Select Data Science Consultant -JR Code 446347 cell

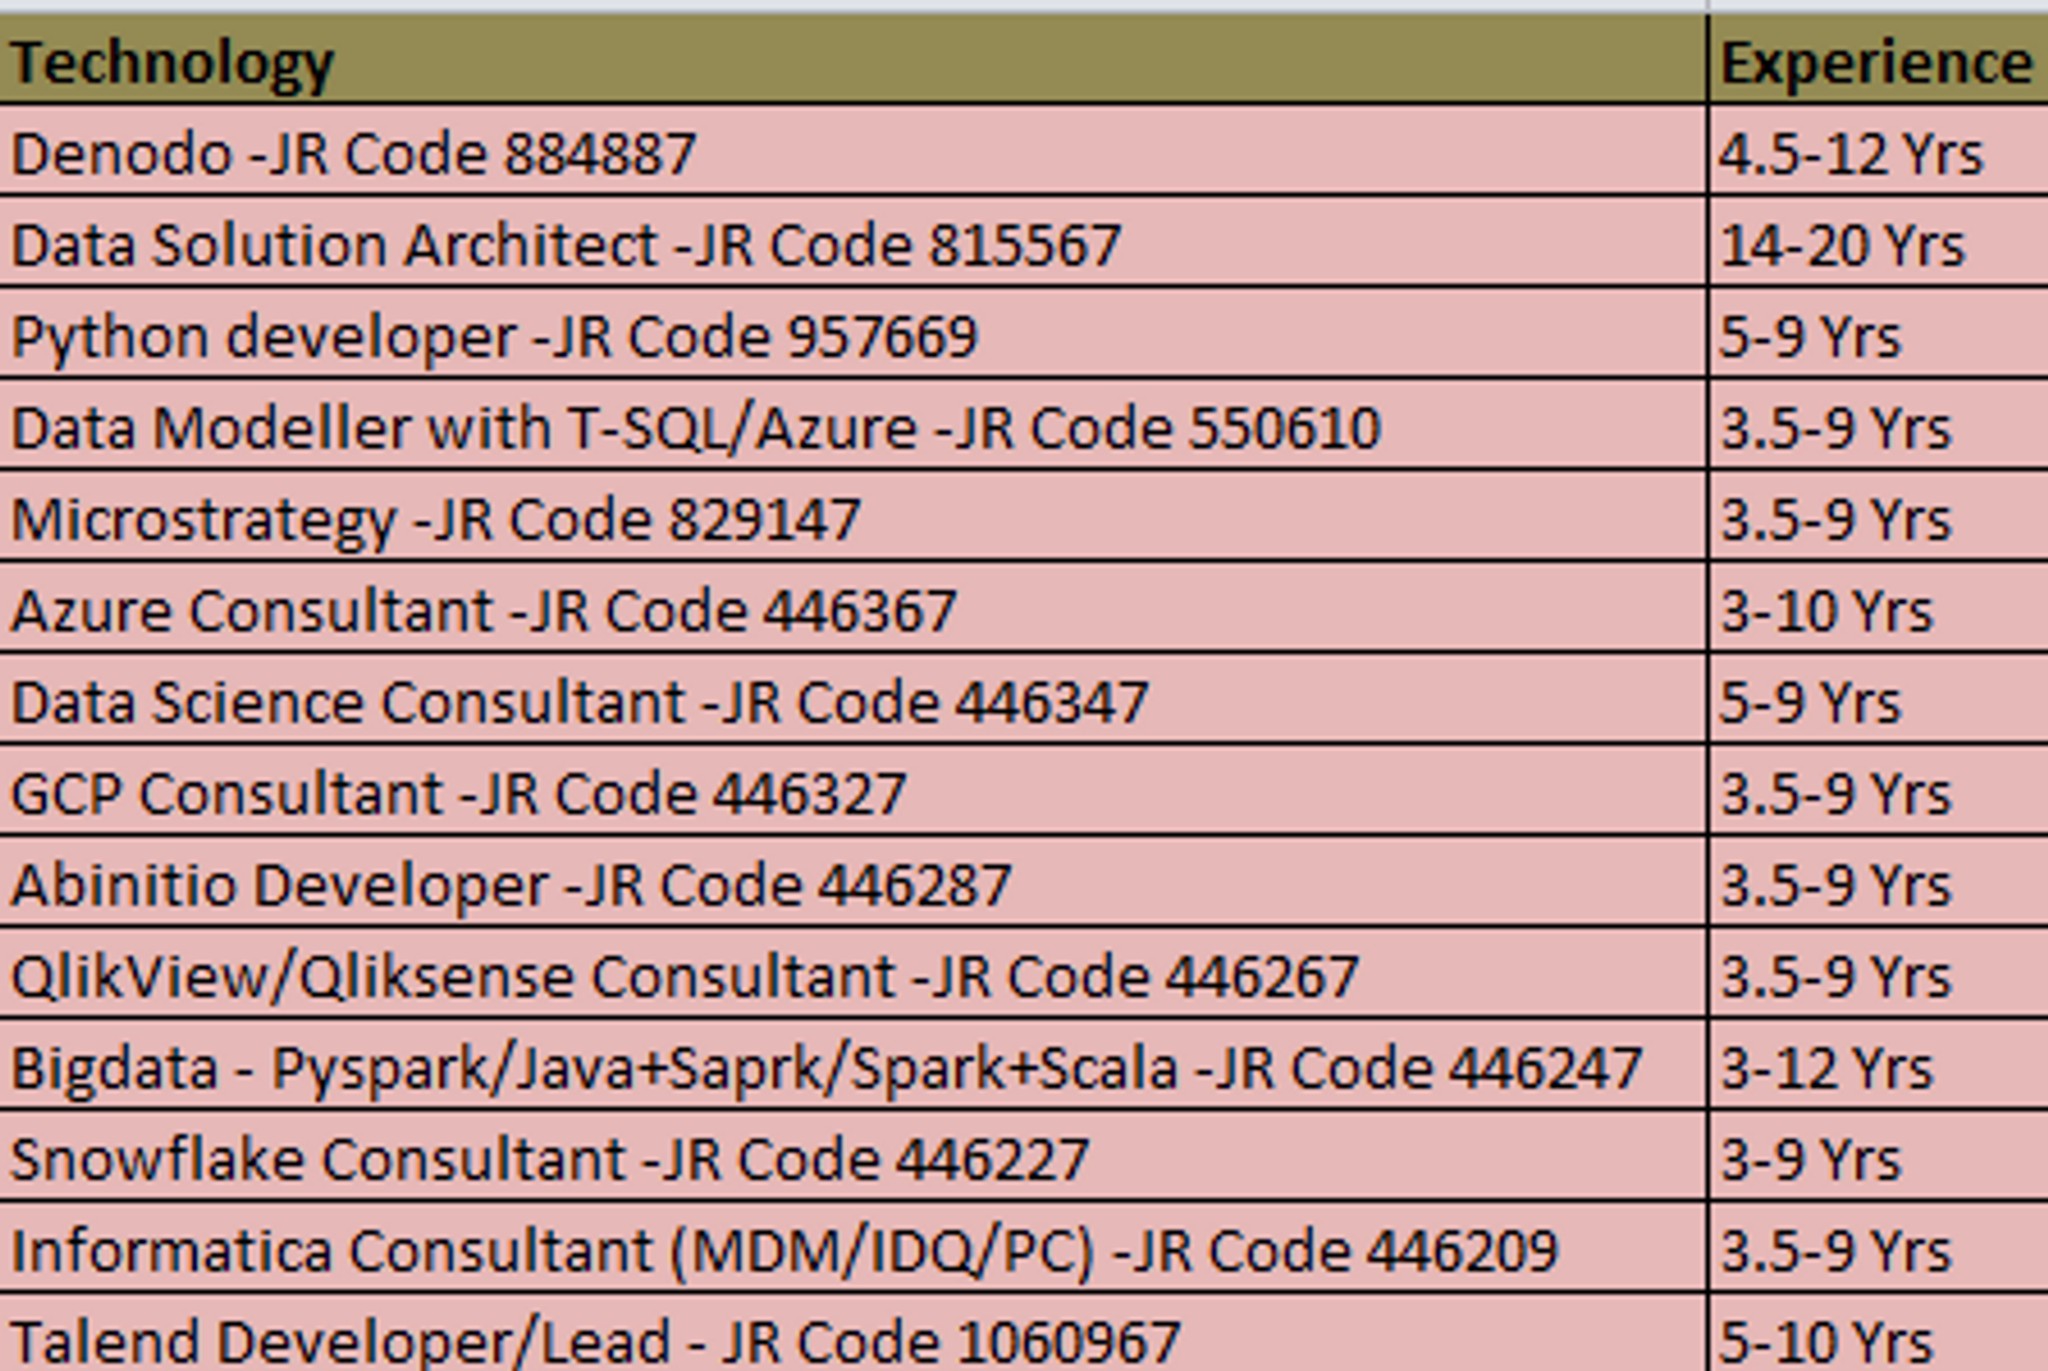click(852, 699)
